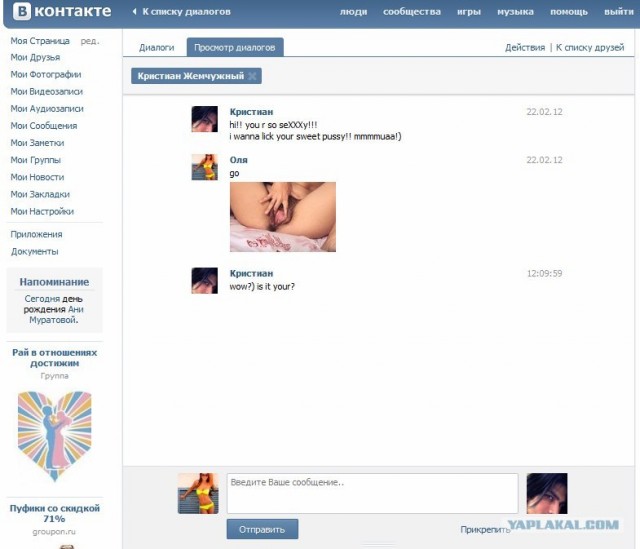Open Мои Сообщения
The width and height of the screenshot is (640, 549).
(44, 126)
